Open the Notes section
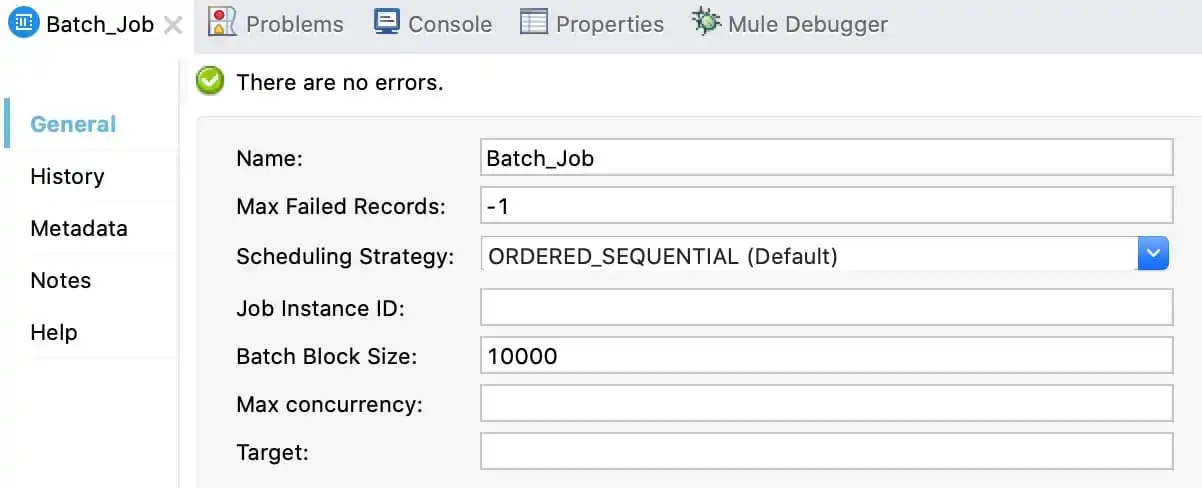 tap(61, 280)
